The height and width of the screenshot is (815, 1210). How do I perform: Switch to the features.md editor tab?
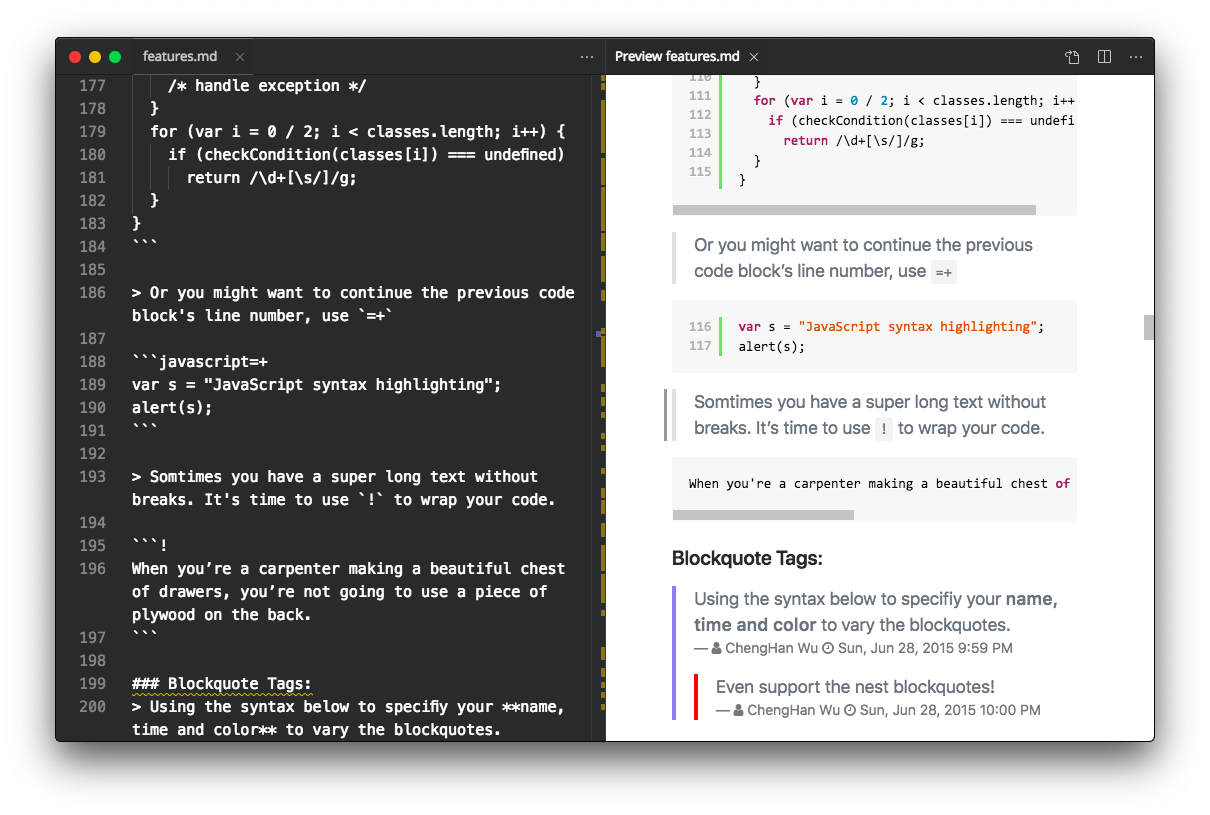180,57
